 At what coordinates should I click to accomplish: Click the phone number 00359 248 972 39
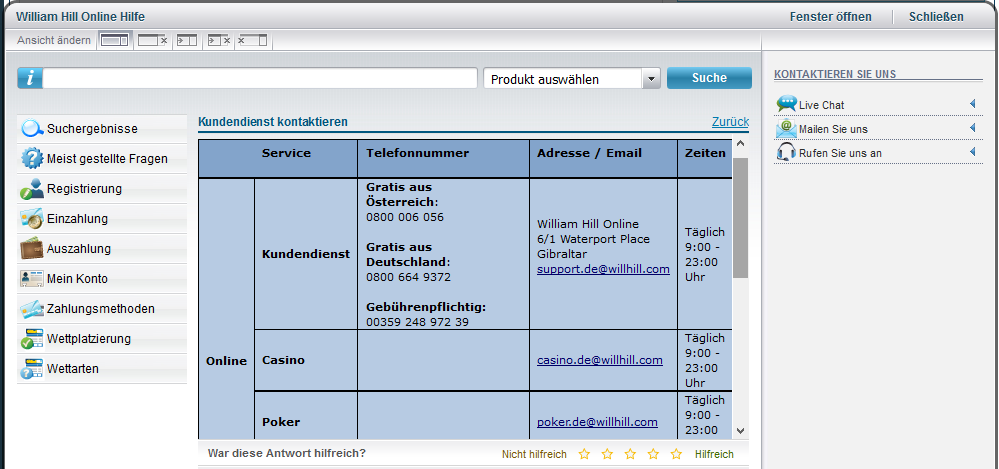point(417,322)
